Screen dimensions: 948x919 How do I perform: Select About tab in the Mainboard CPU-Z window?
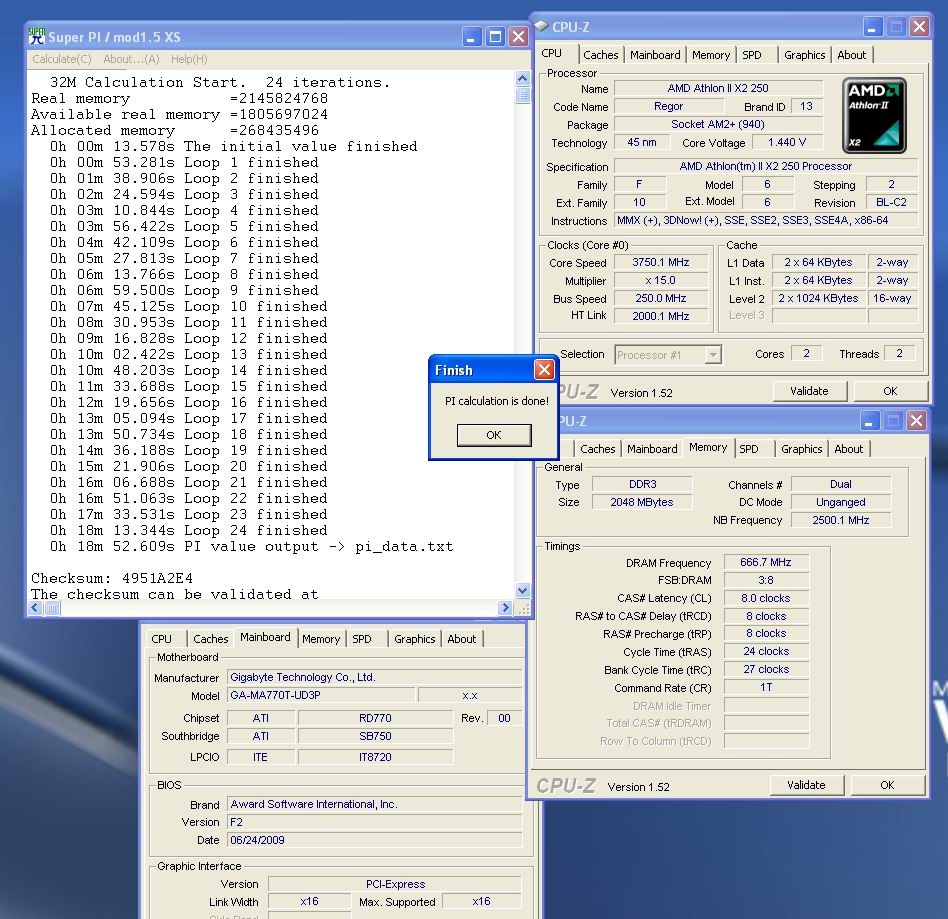tap(461, 639)
